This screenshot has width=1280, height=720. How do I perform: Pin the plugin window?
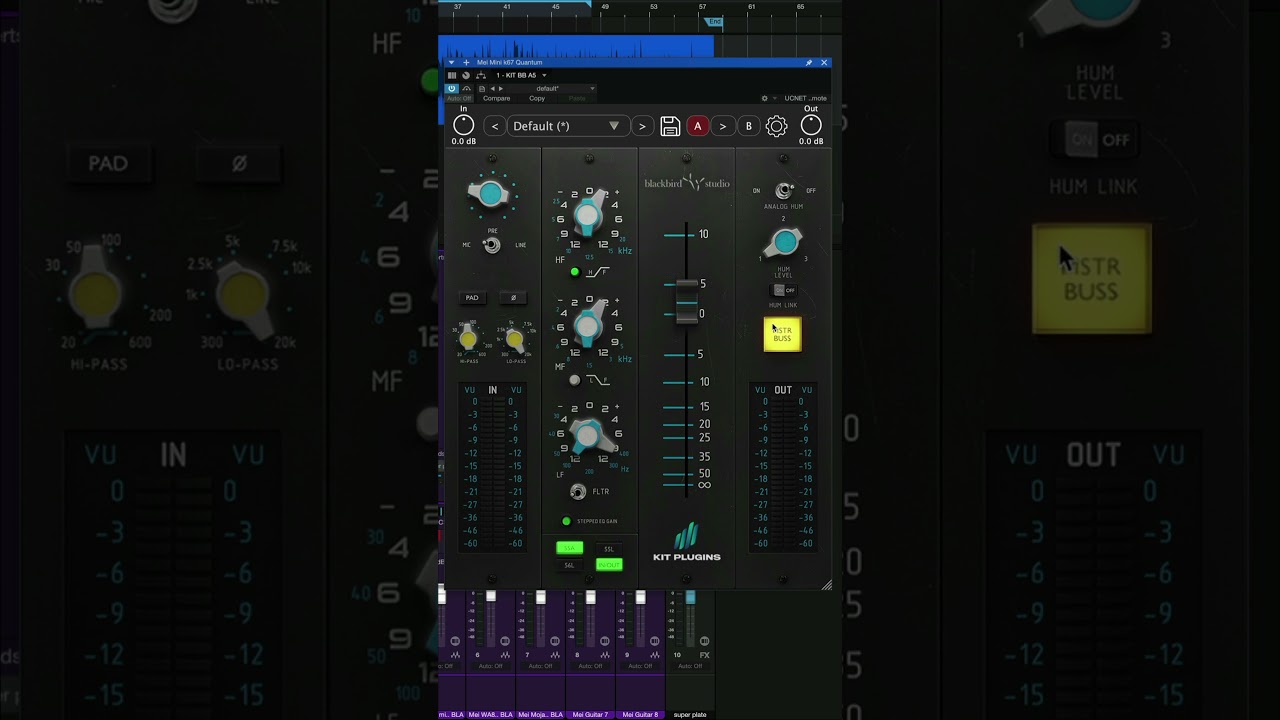(808, 63)
